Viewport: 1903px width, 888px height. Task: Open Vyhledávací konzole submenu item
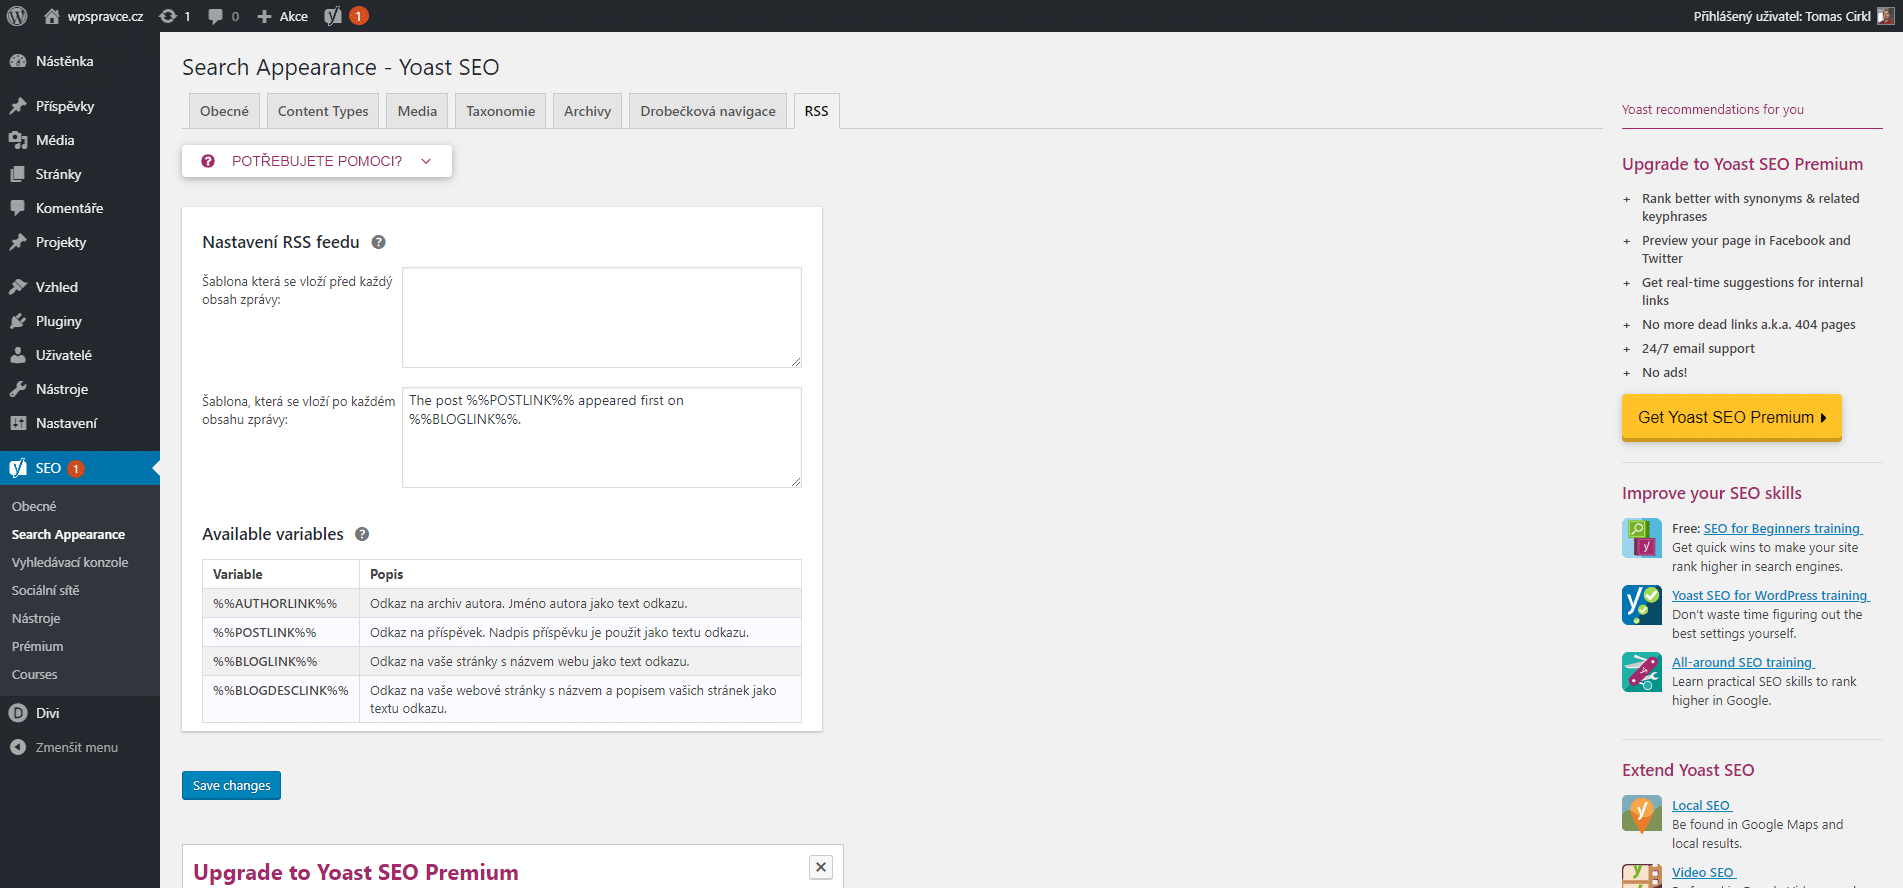[x=70, y=563]
